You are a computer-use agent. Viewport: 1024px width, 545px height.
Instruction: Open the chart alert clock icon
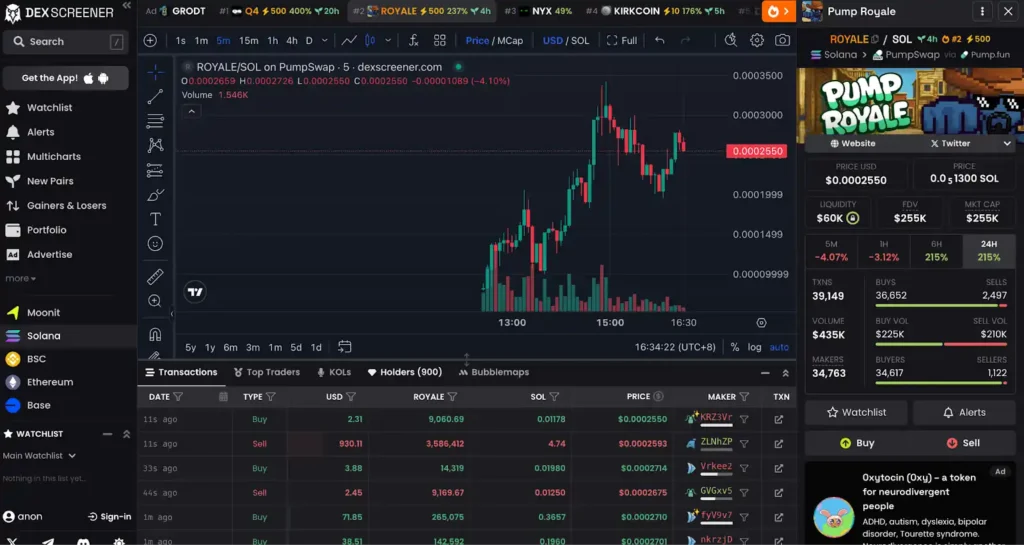click(x=731, y=40)
